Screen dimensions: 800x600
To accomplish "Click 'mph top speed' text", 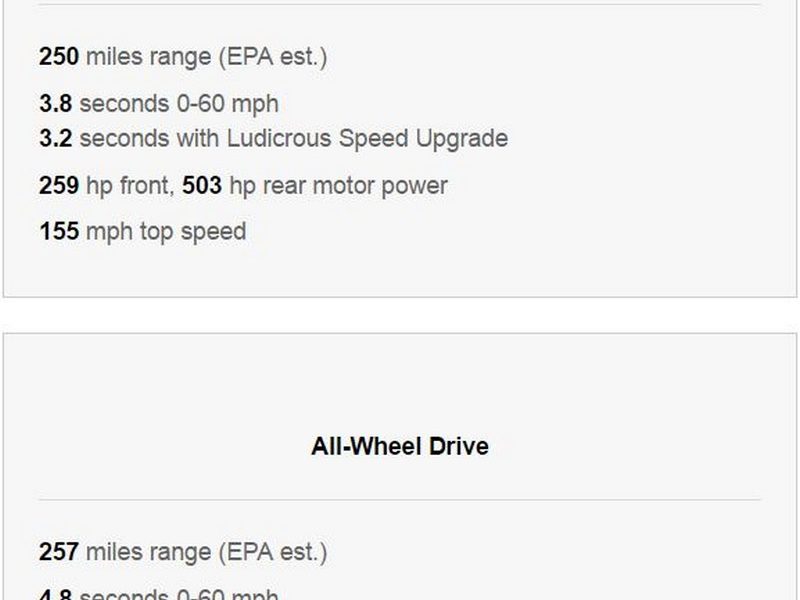I will [166, 232].
